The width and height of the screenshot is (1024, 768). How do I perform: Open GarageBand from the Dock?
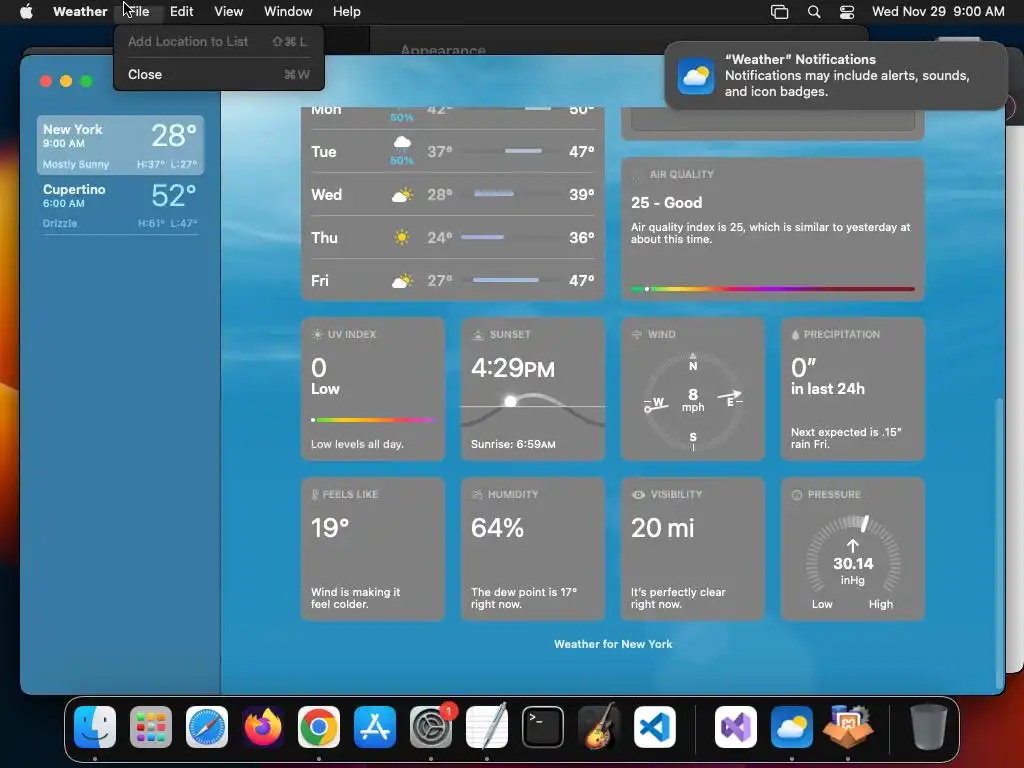click(x=599, y=727)
